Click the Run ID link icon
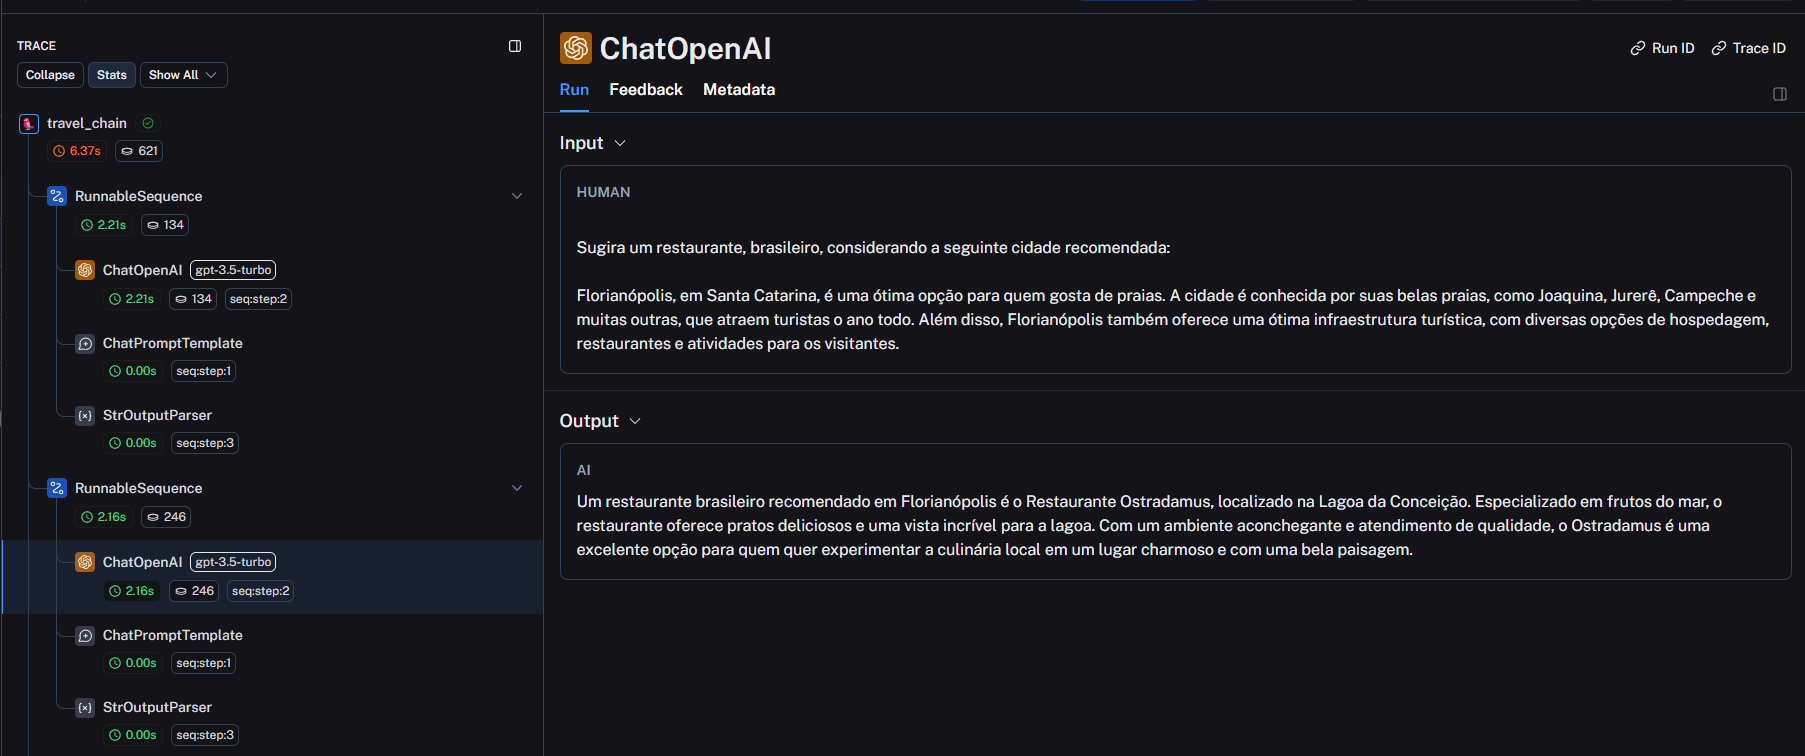This screenshot has height=756, width=1805. (1638, 48)
